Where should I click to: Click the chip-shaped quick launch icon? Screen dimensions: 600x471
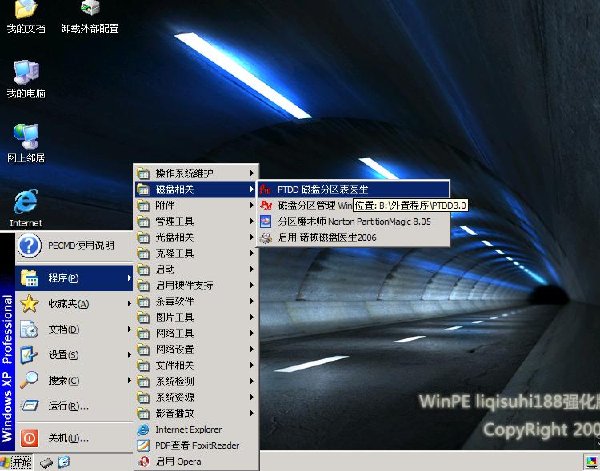click(x=46, y=463)
